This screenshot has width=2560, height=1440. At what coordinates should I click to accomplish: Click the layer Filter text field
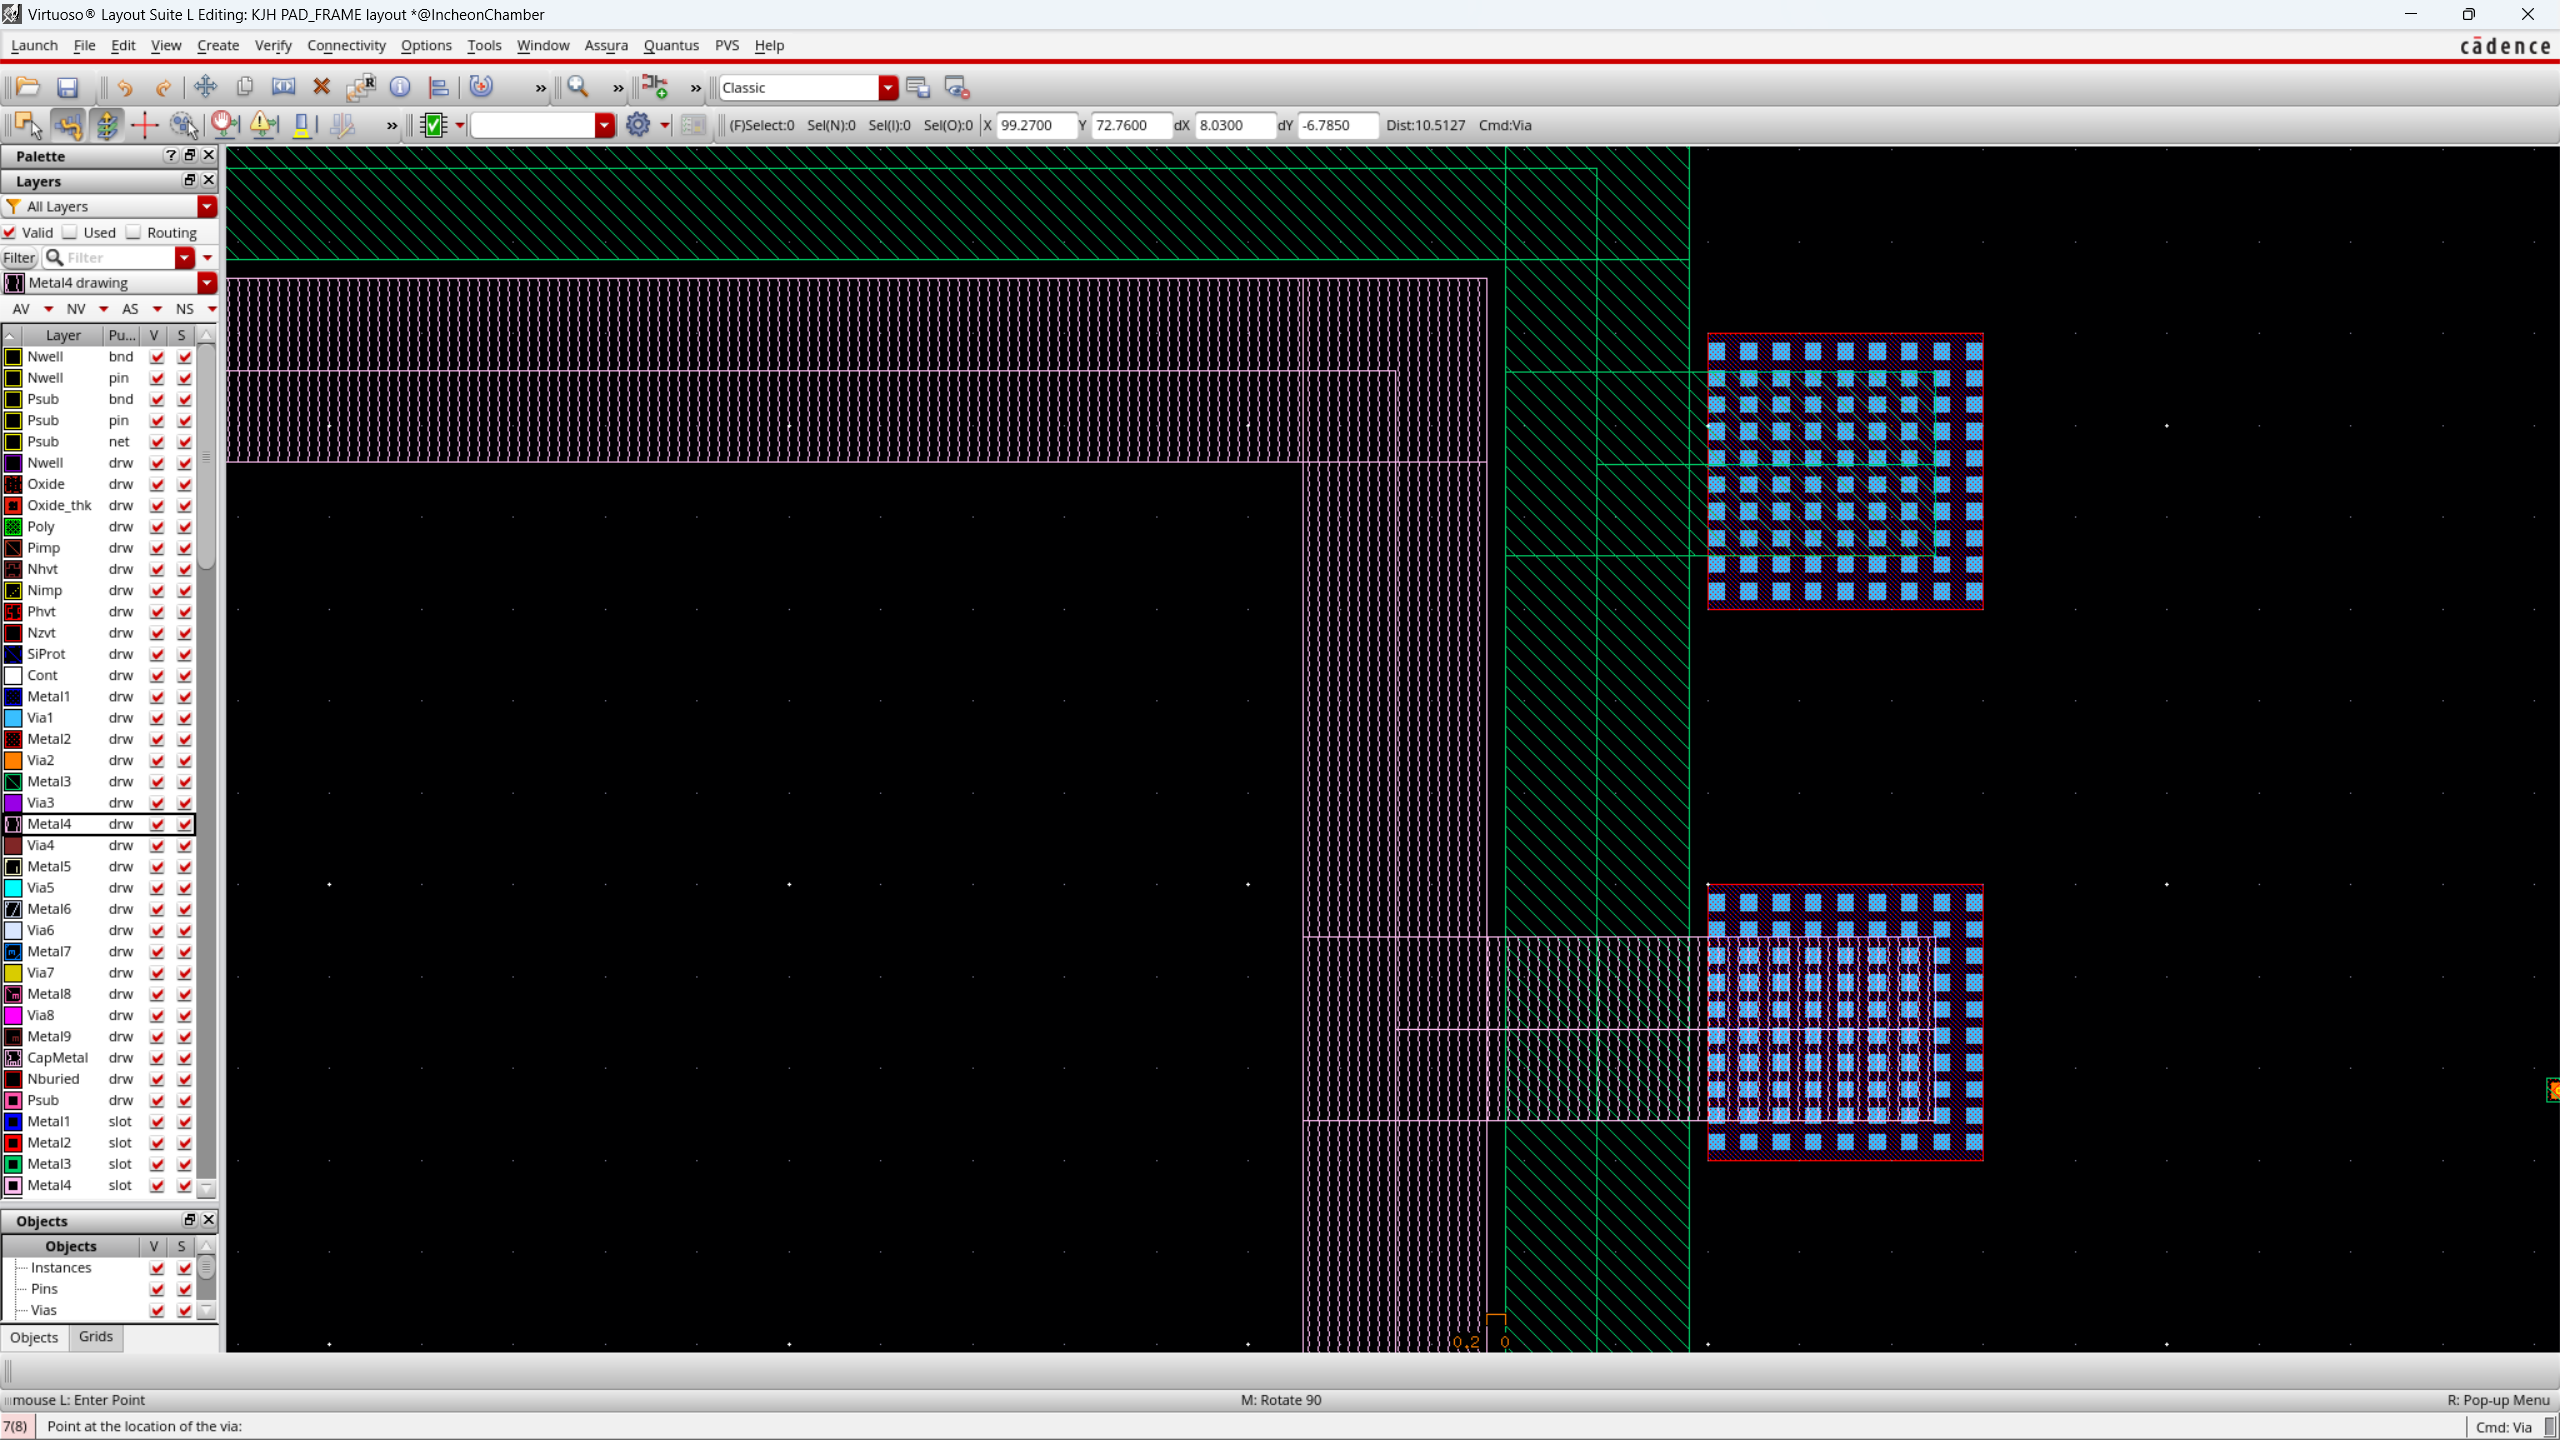click(118, 258)
